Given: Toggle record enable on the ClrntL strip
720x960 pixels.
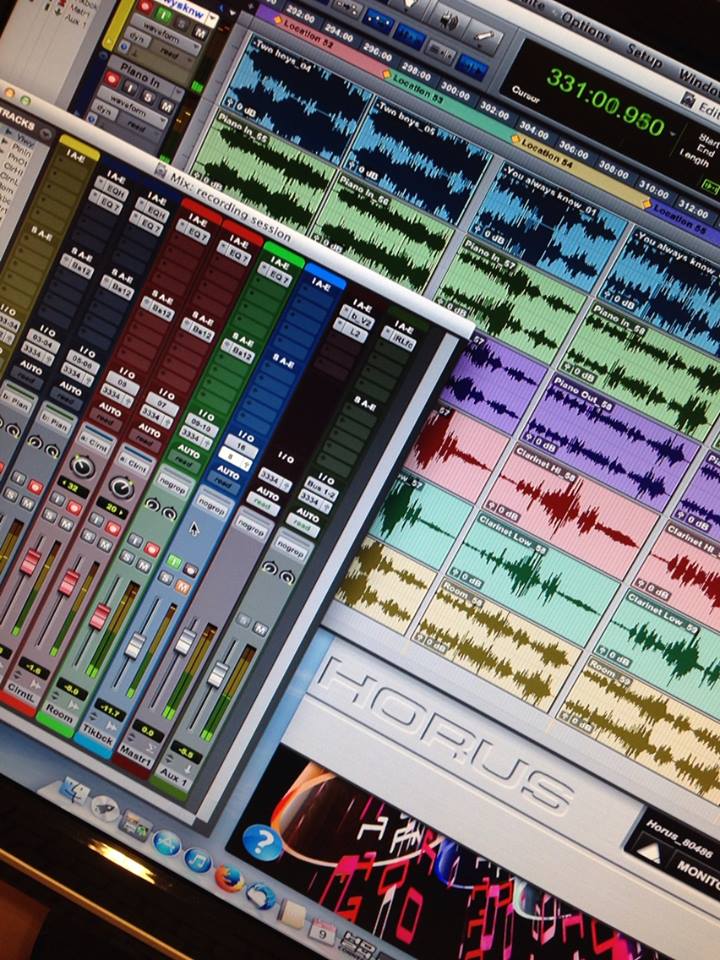Looking at the screenshot, I should (x=113, y=528).
